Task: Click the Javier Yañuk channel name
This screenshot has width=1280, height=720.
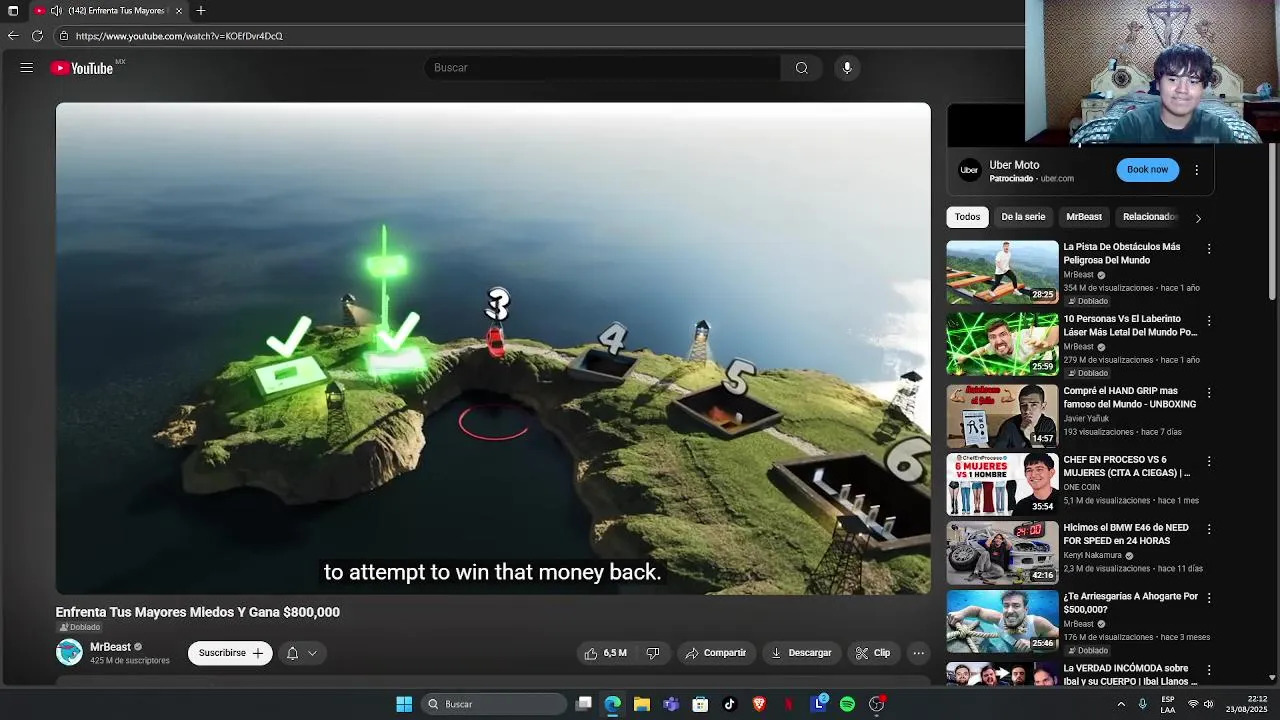Action: click(x=1089, y=419)
